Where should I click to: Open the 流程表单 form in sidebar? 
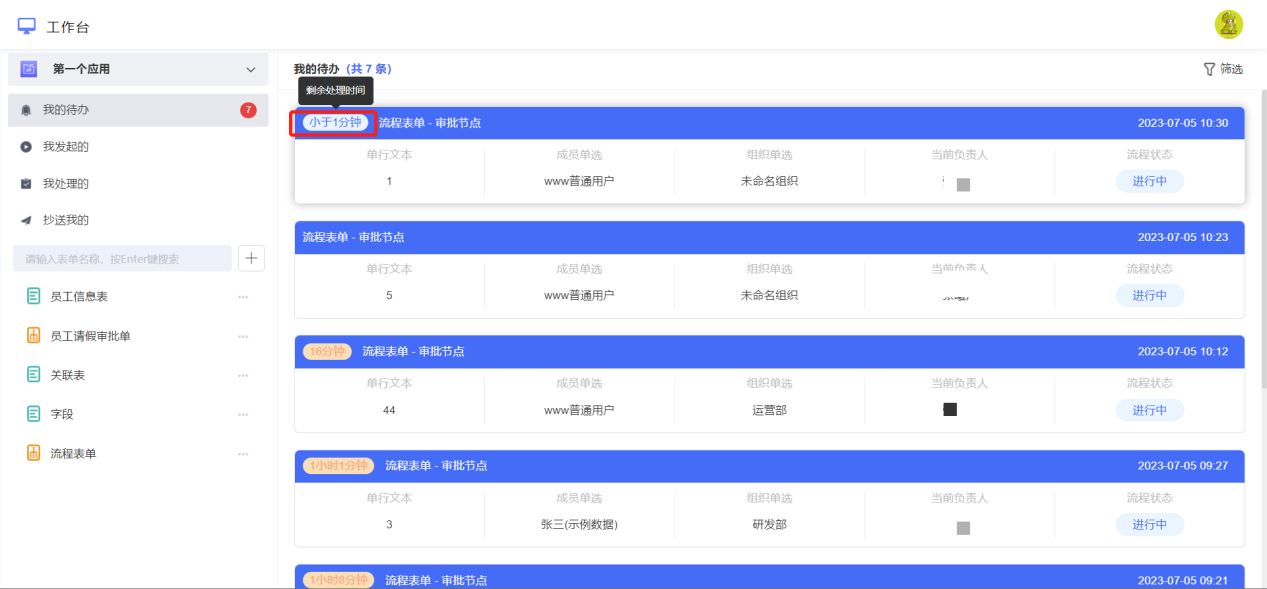point(73,453)
